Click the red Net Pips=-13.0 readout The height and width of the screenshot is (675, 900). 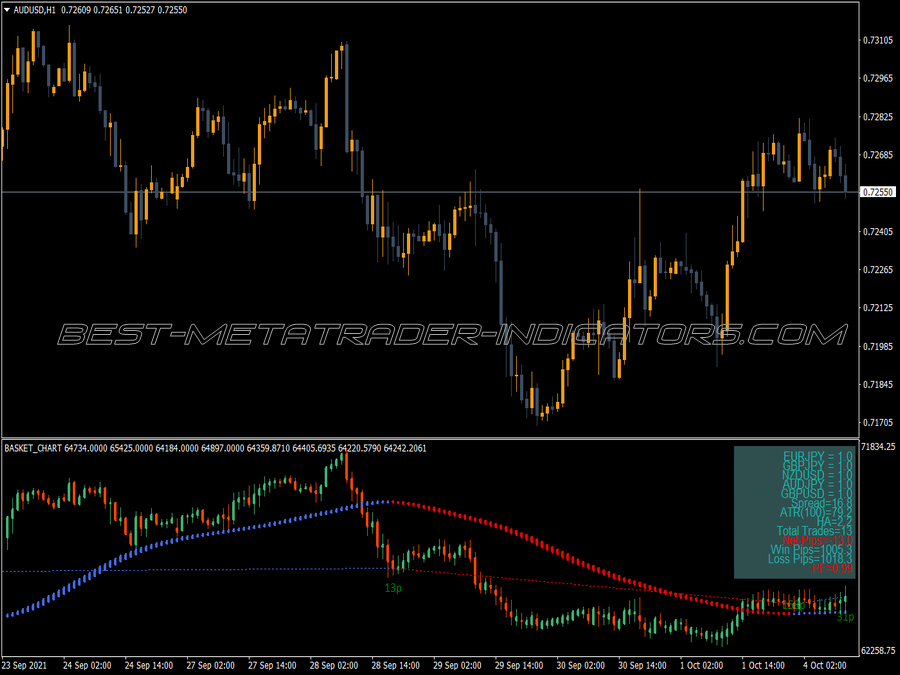point(818,540)
